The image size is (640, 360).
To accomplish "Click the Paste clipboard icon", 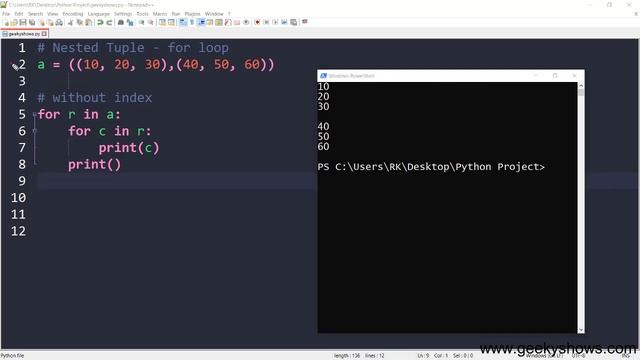I will [89, 22].
